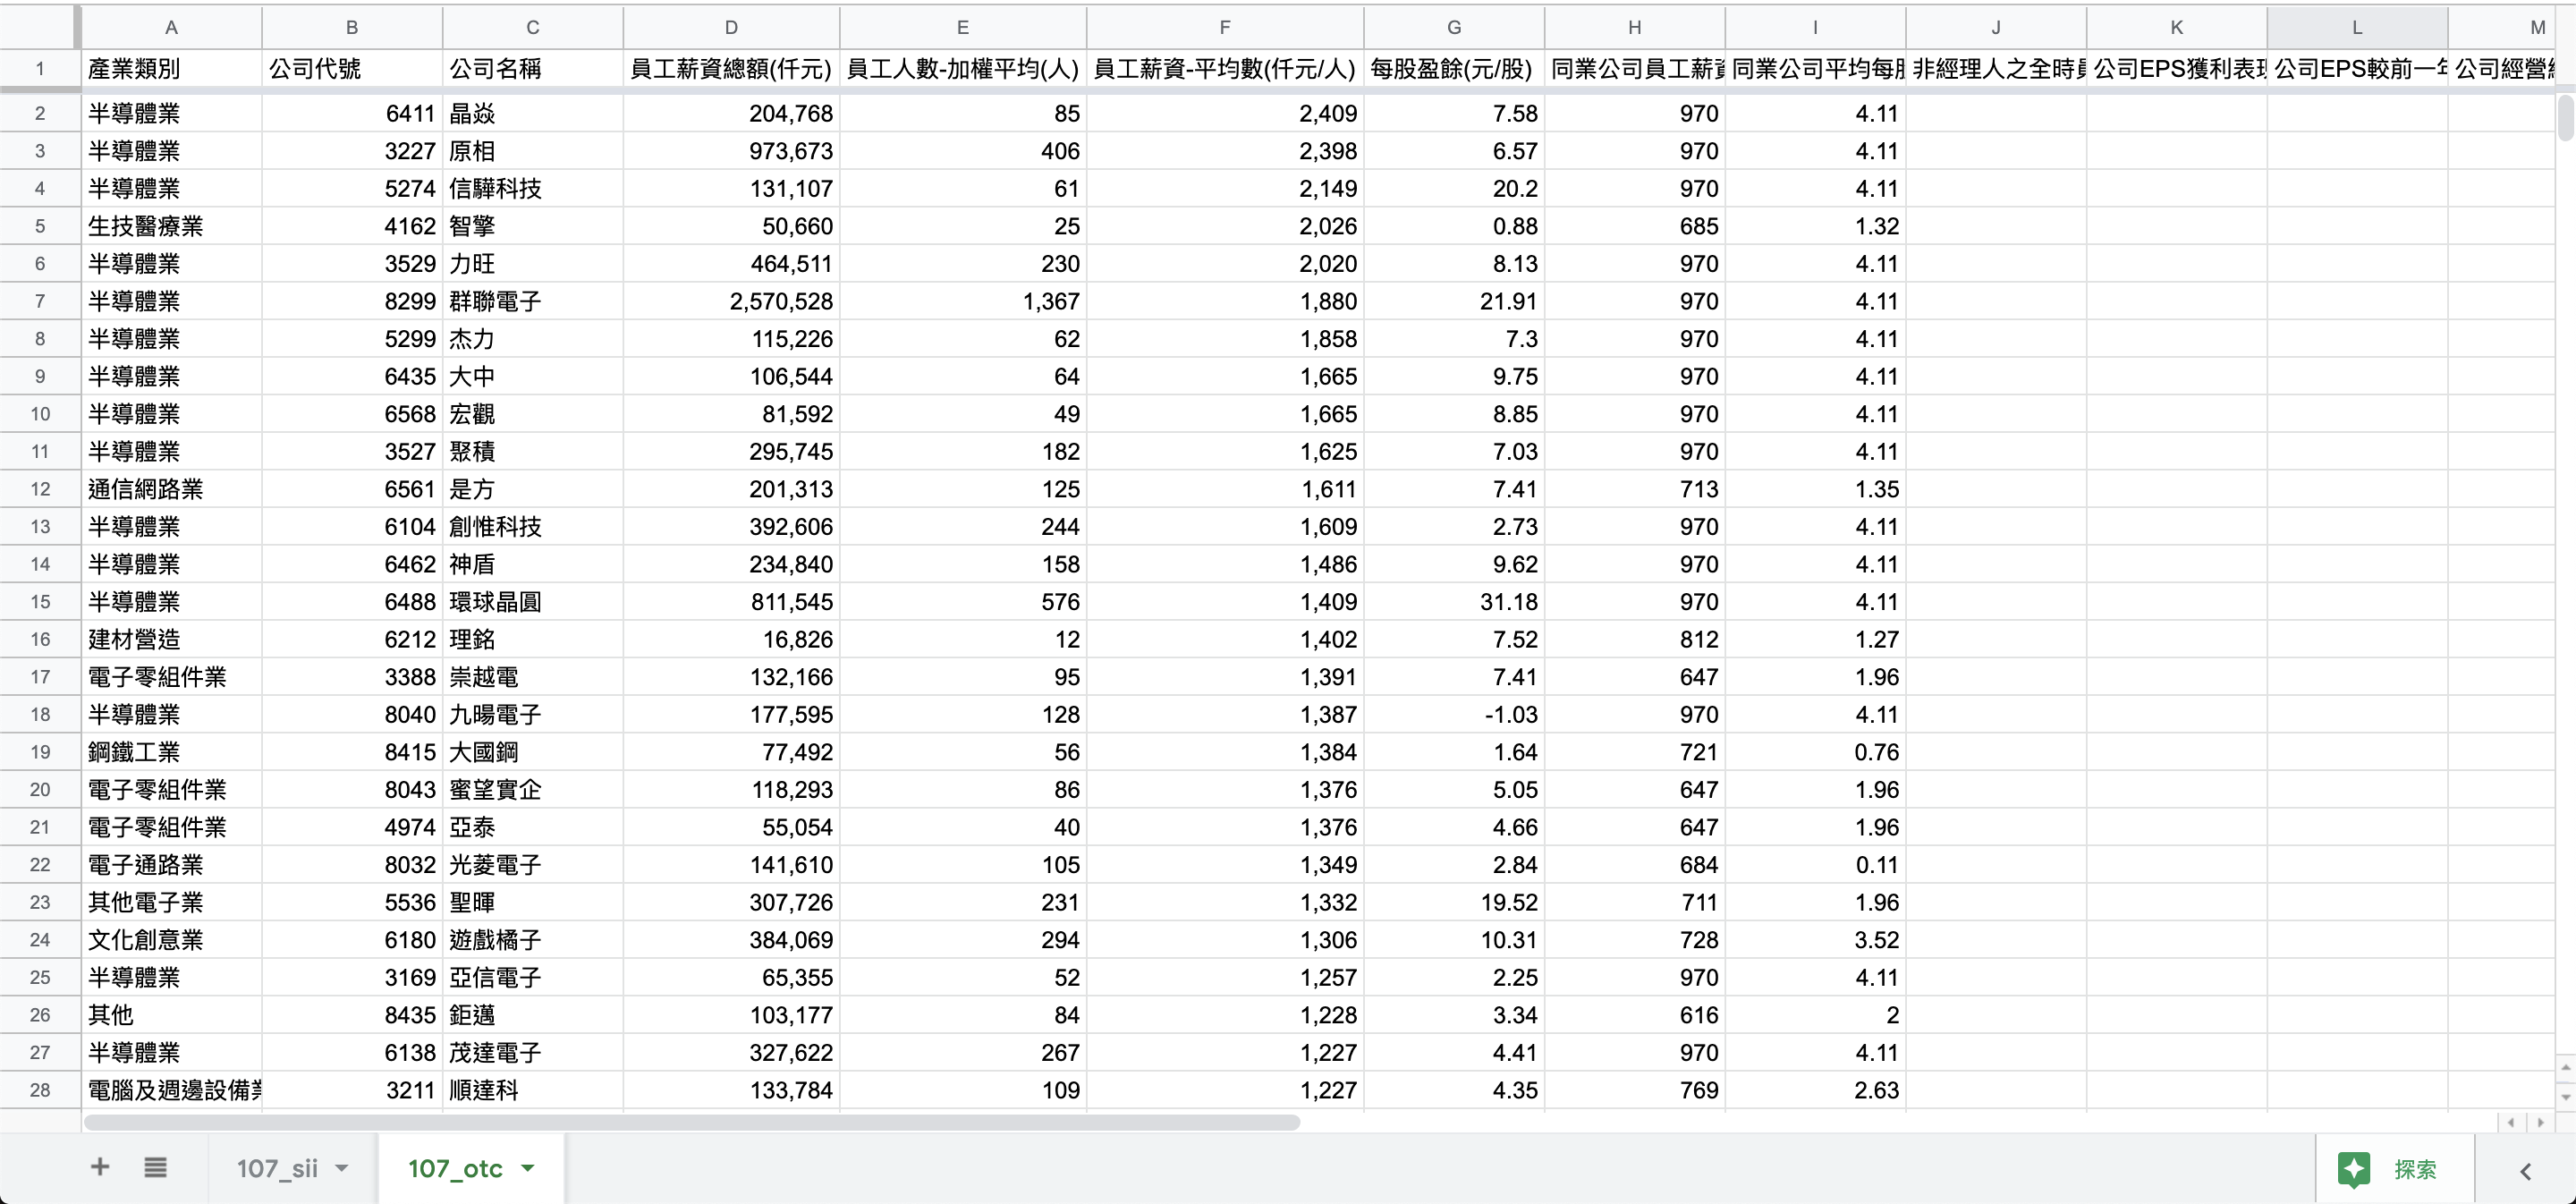Select row 15 header

tap(40, 602)
